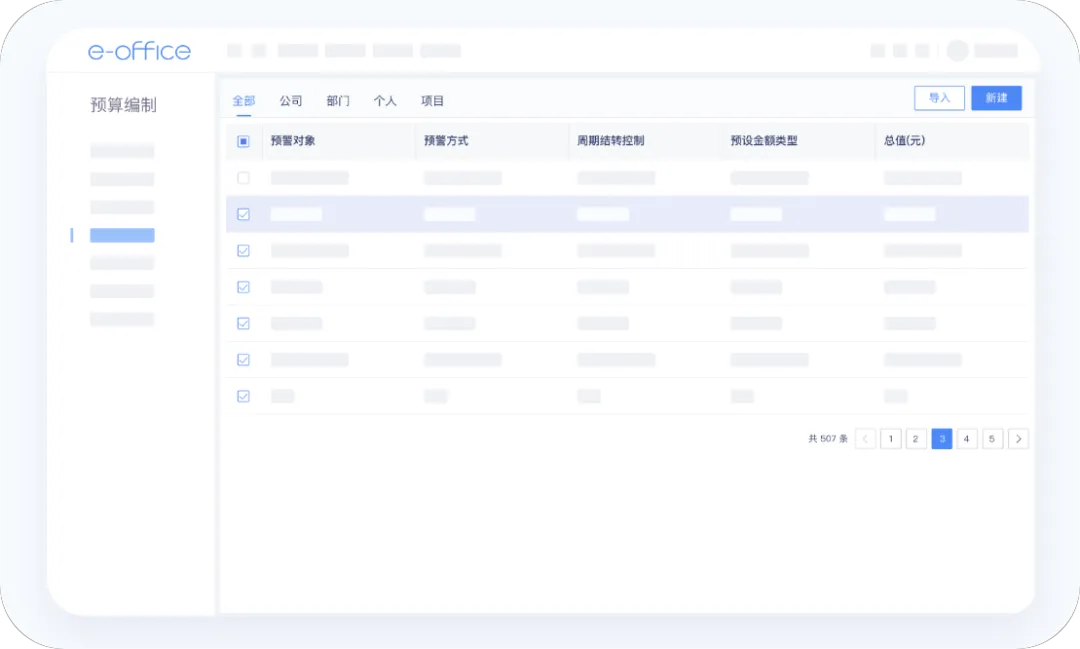Image resolution: width=1080 pixels, height=649 pixels.
Task: Check the unchecked checkbox in first row
Action: [243, 178]
